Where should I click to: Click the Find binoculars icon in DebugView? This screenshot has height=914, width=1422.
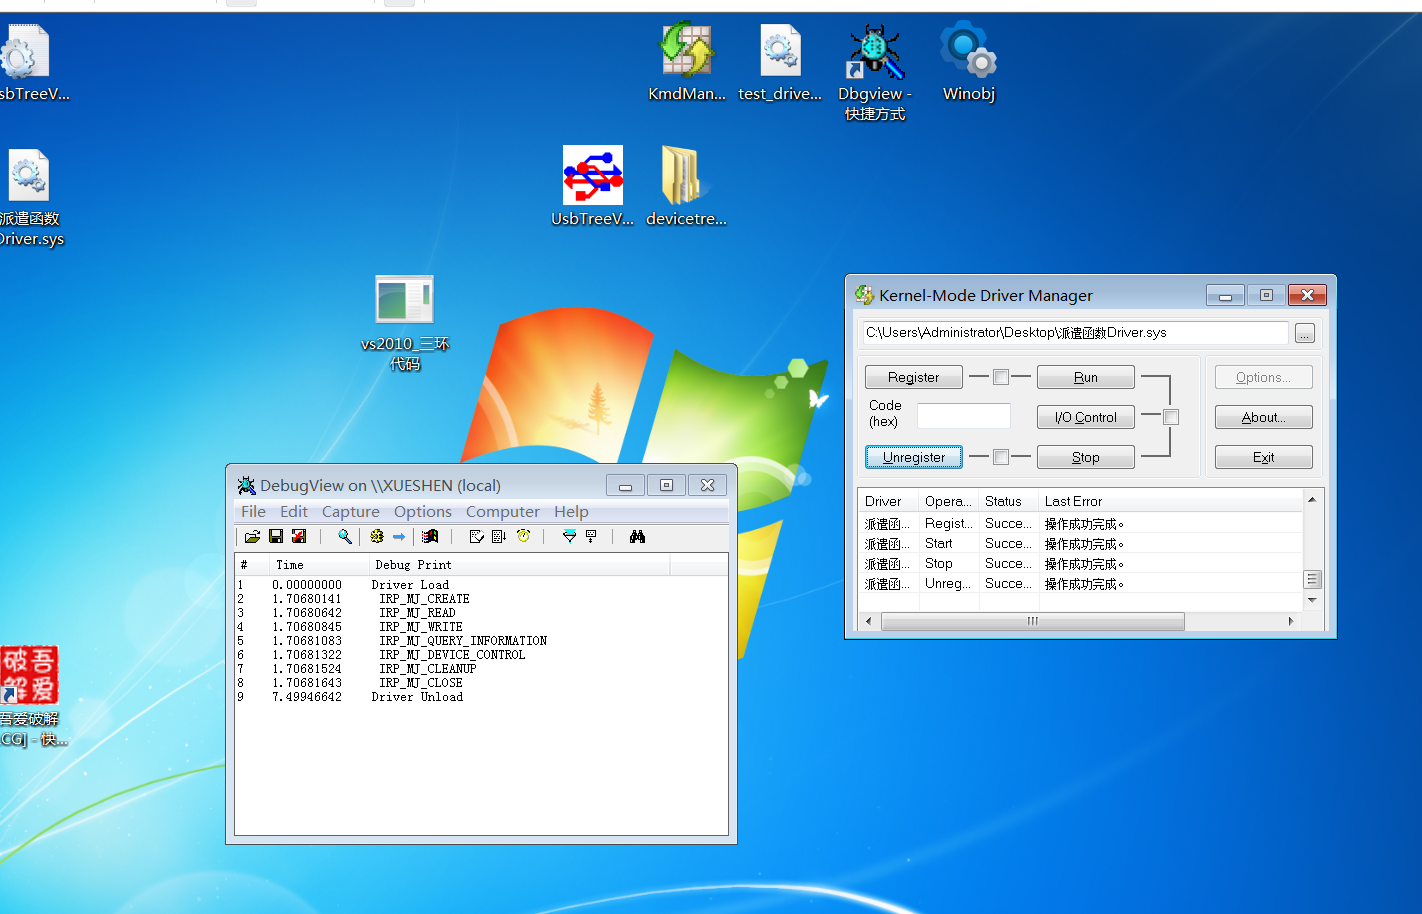[637, 537]
